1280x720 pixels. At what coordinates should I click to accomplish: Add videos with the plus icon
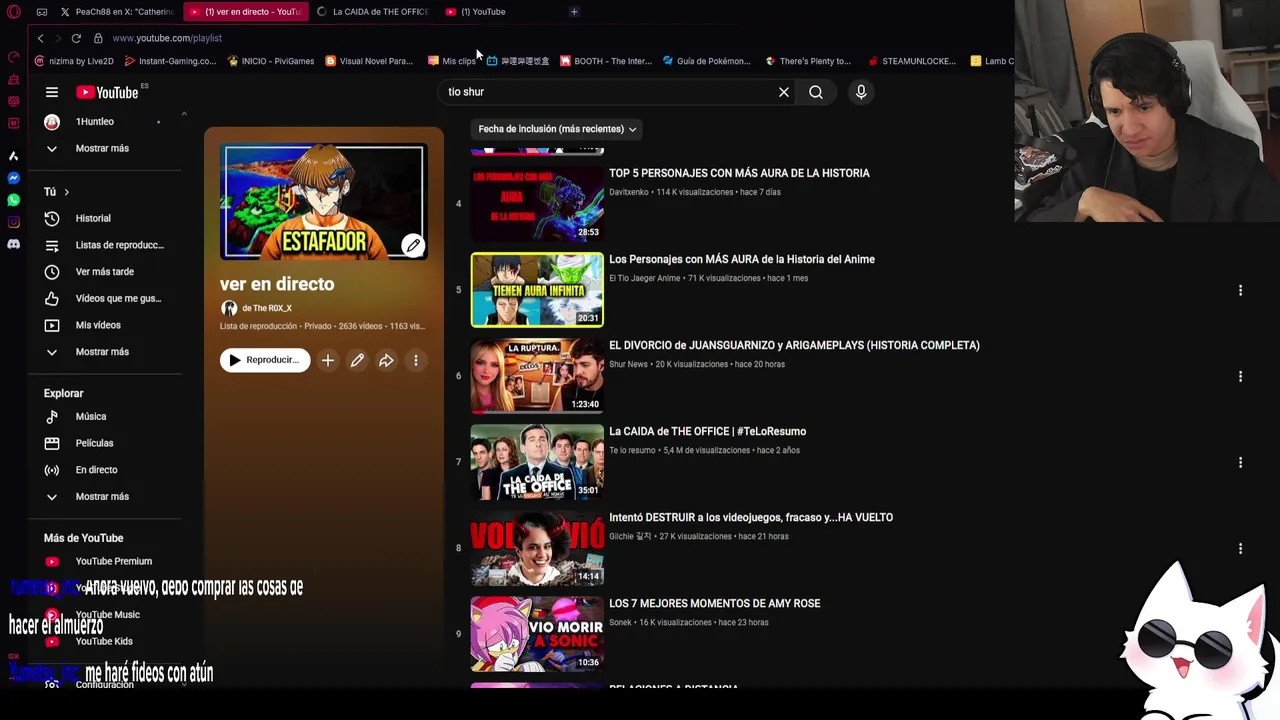click(x=327, y=360)
